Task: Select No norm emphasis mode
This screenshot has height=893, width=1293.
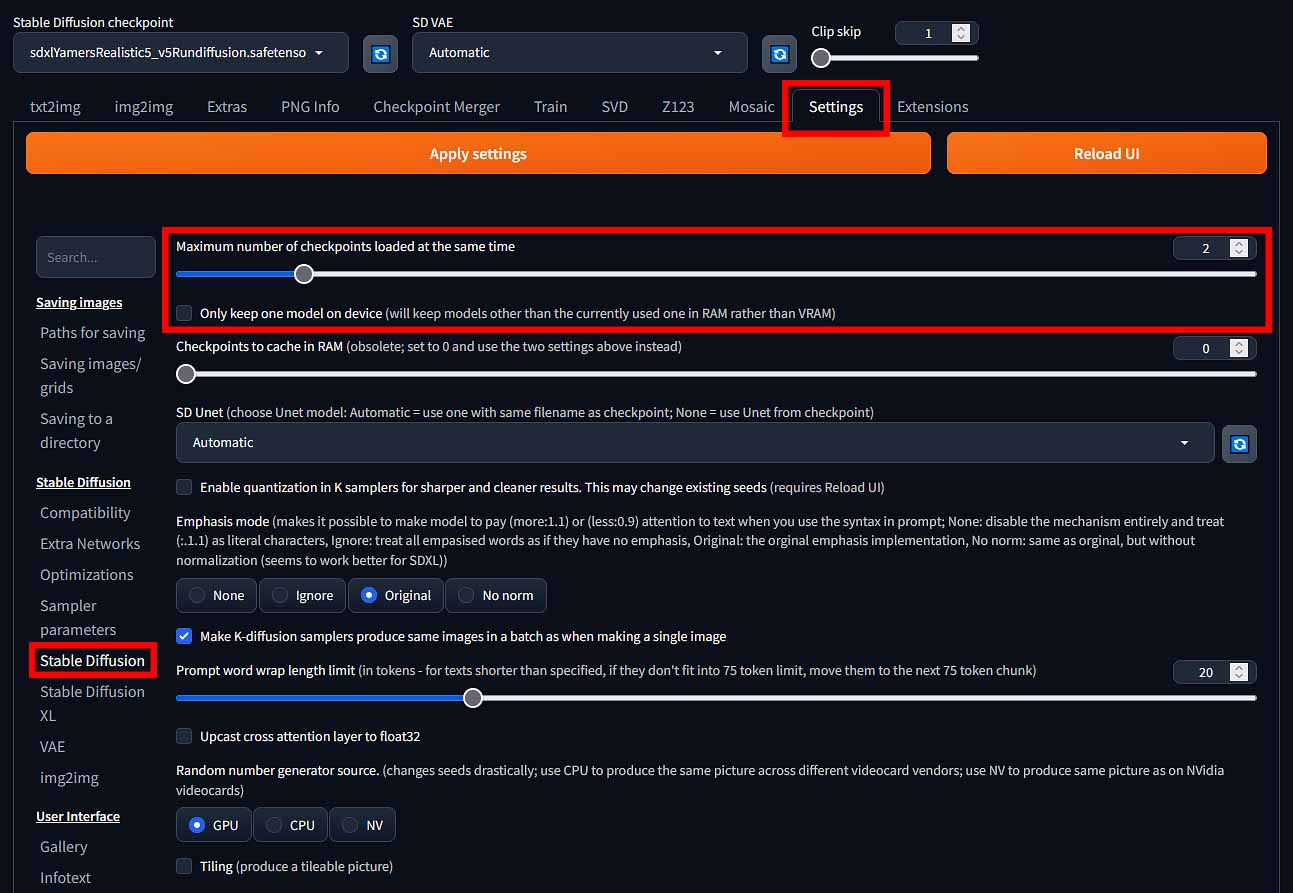Action: (496, 595)
